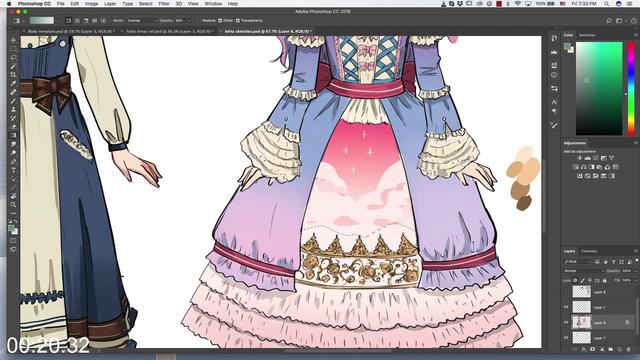Toggle lock all padlock icon

click(604, 280)
